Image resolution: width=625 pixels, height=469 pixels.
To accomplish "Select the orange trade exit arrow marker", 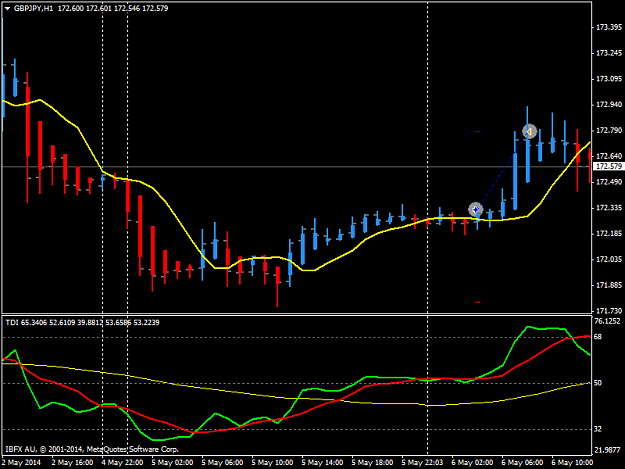I will (x=529, y=131).
